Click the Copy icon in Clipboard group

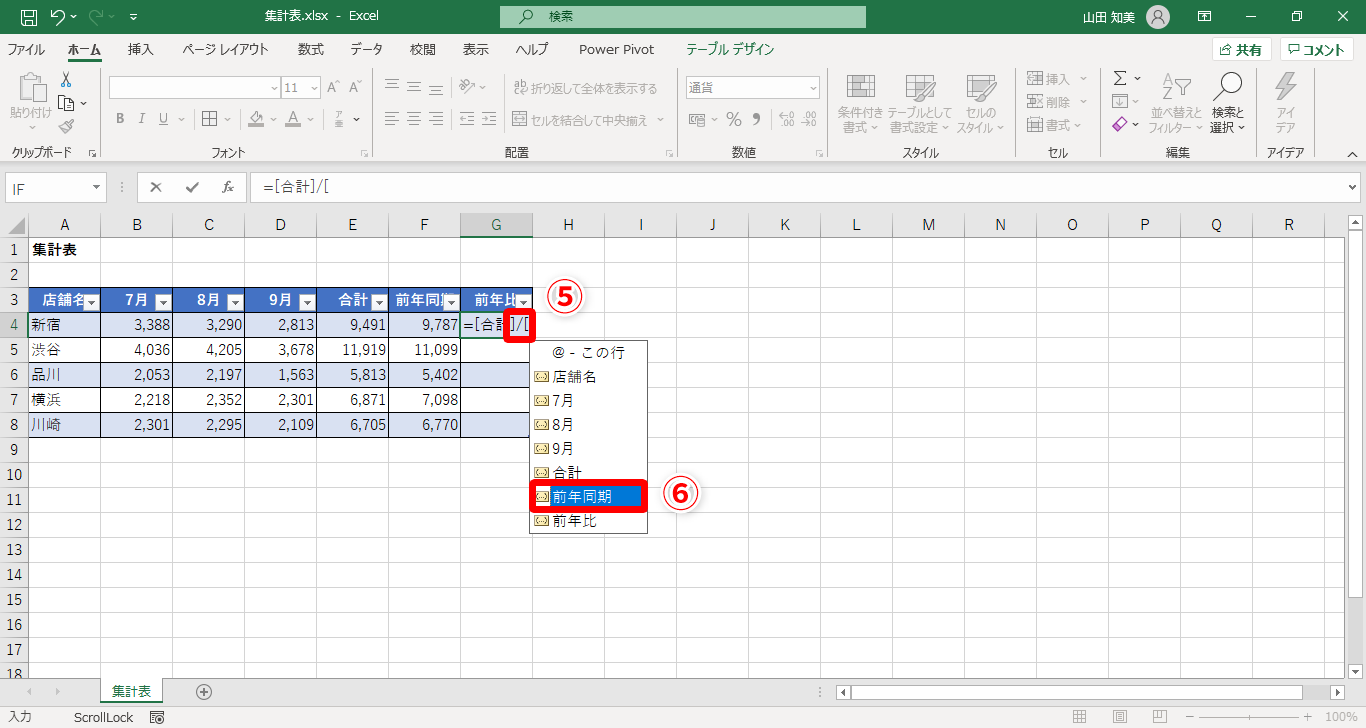click(x=66, y=103)
